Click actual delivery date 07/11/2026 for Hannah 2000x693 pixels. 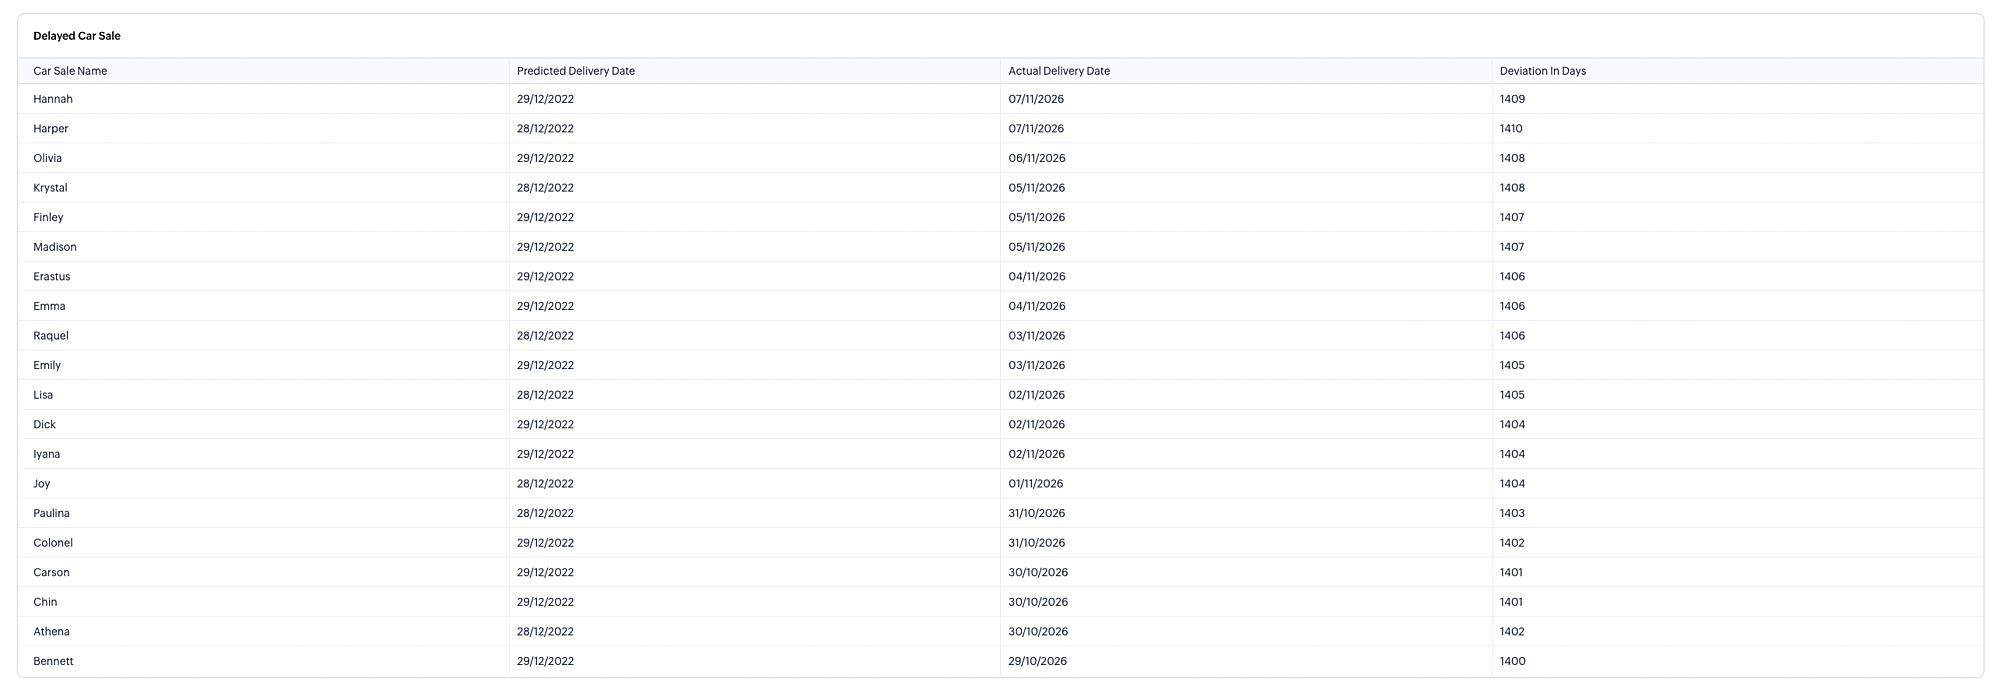tap(1036, 99)
